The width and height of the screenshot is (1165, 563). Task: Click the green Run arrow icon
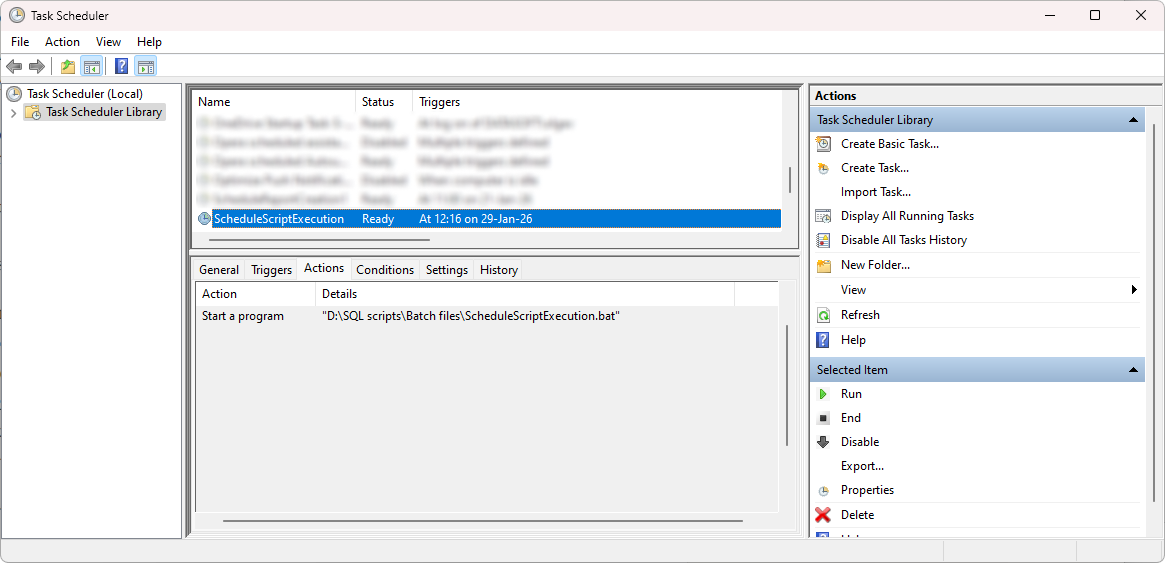tap(823, 394)
